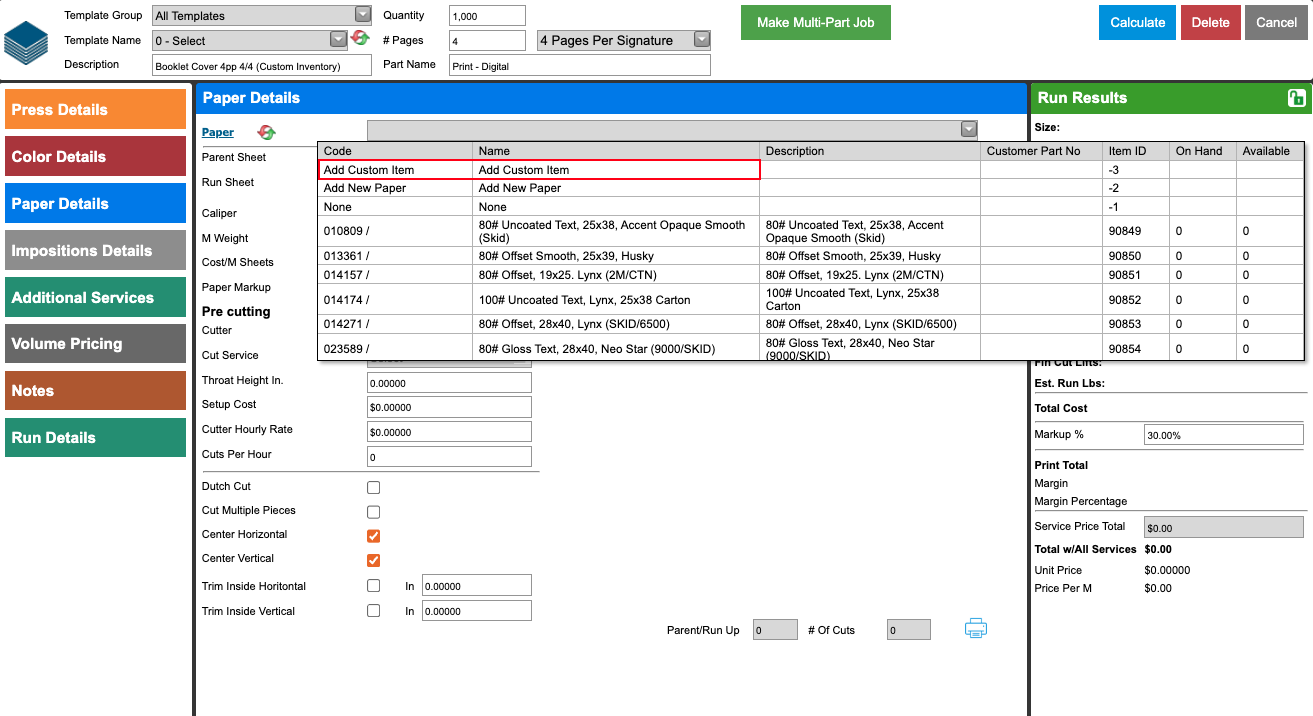
Task: Enable Trim Inside Vertical checkbox
Action: pos(374,610)
